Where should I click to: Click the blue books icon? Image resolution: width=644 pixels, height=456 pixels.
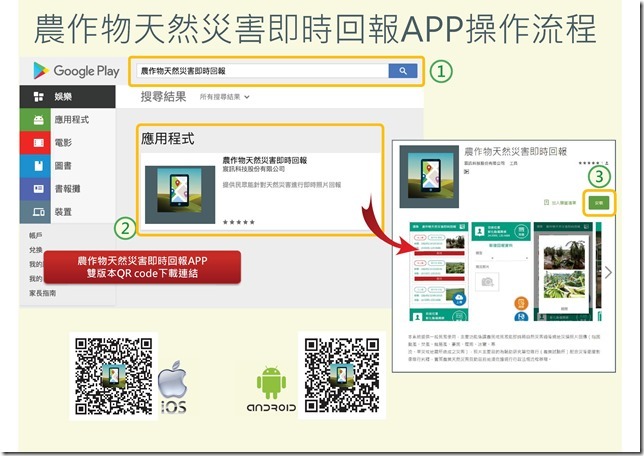pos(39,166)
